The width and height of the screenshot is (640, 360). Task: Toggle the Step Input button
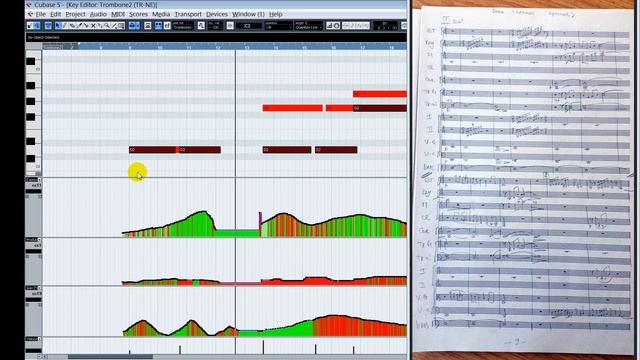[328, 26]
